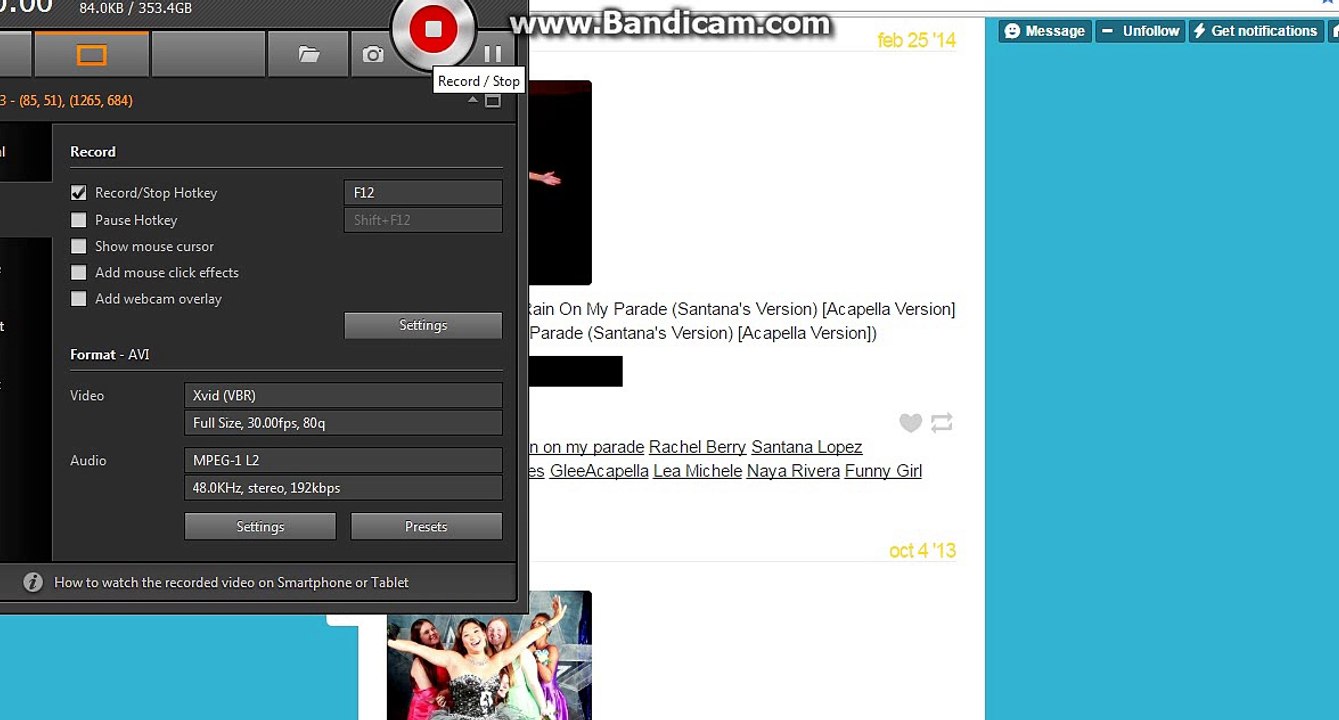Pause the Bandicam recording
This screenshot has width=1339, height=720.
(x=492, y=54)
